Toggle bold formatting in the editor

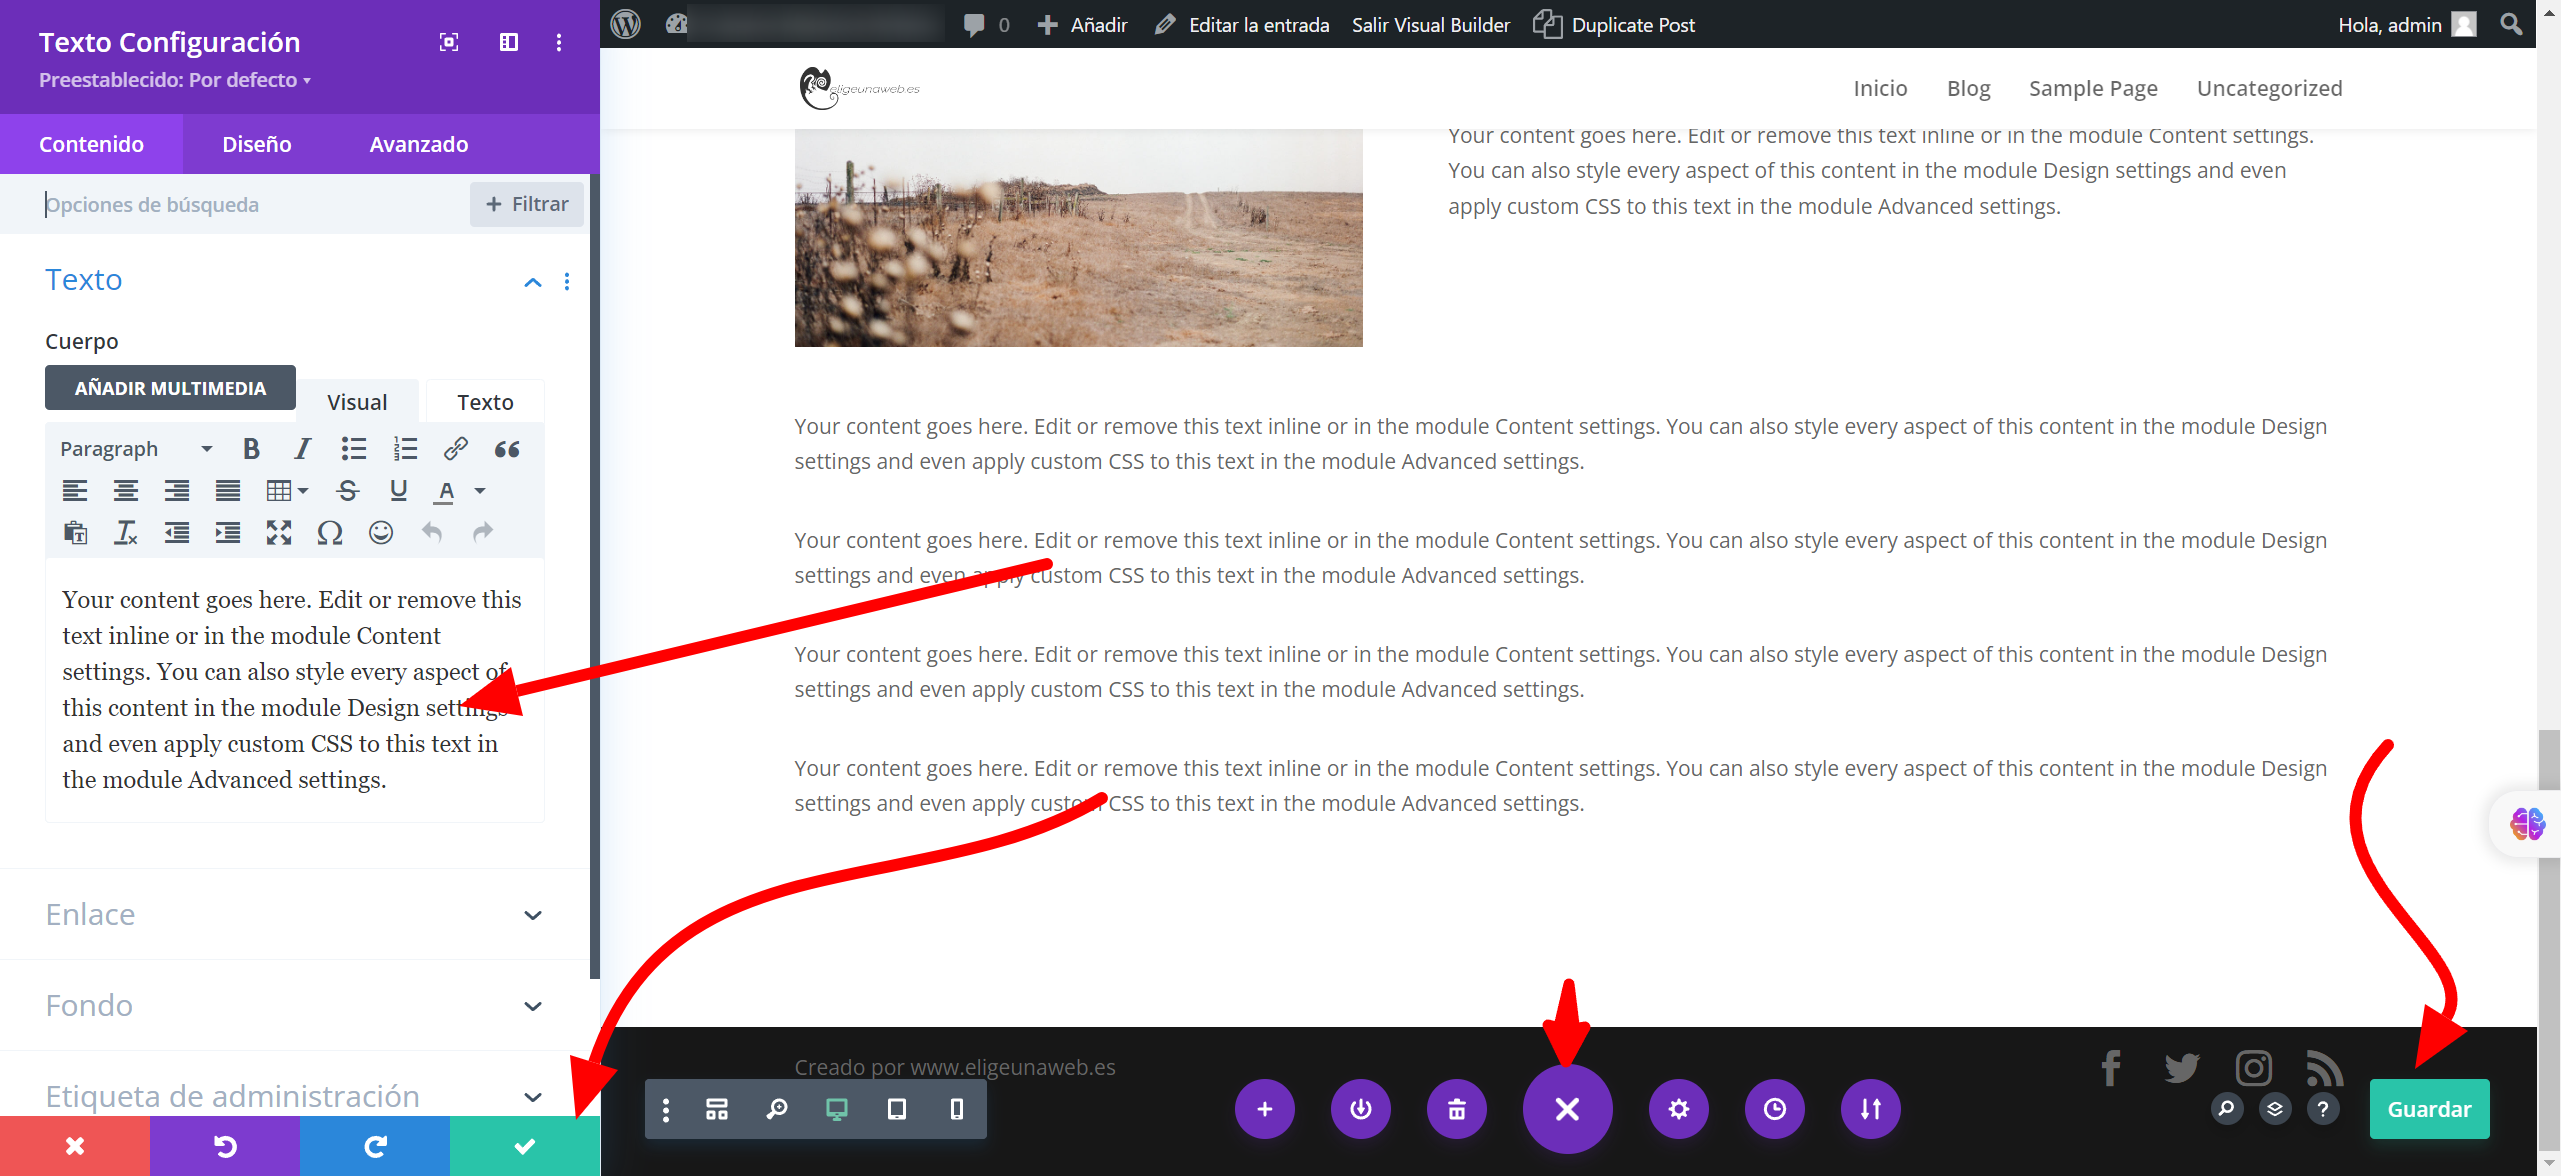(x=251, y=449)
